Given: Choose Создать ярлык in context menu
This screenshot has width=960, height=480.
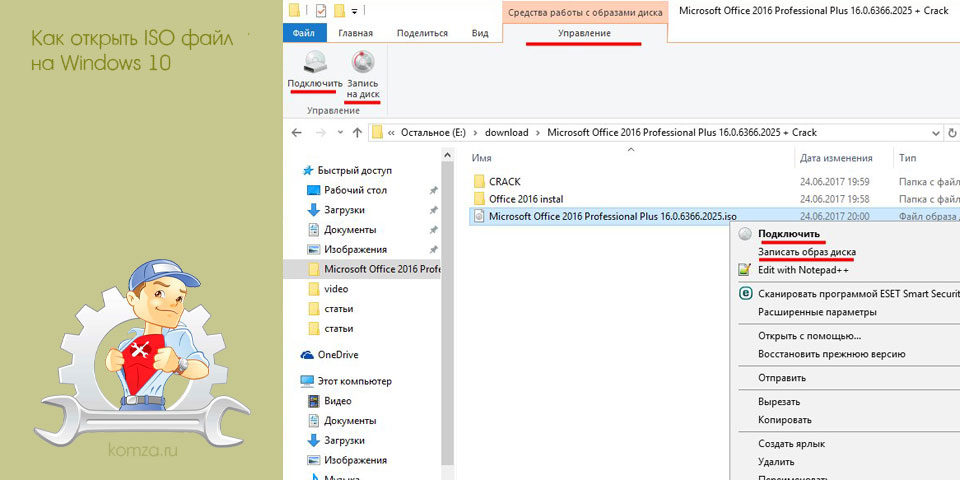Looking at the screenshot, I should coord(792,443).
